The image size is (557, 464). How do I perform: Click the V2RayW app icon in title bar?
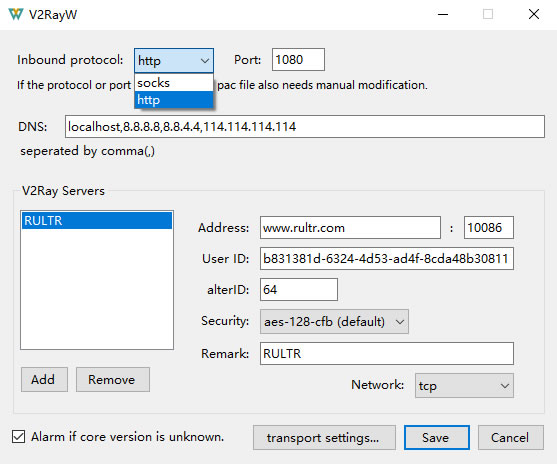tap(16, 14)
